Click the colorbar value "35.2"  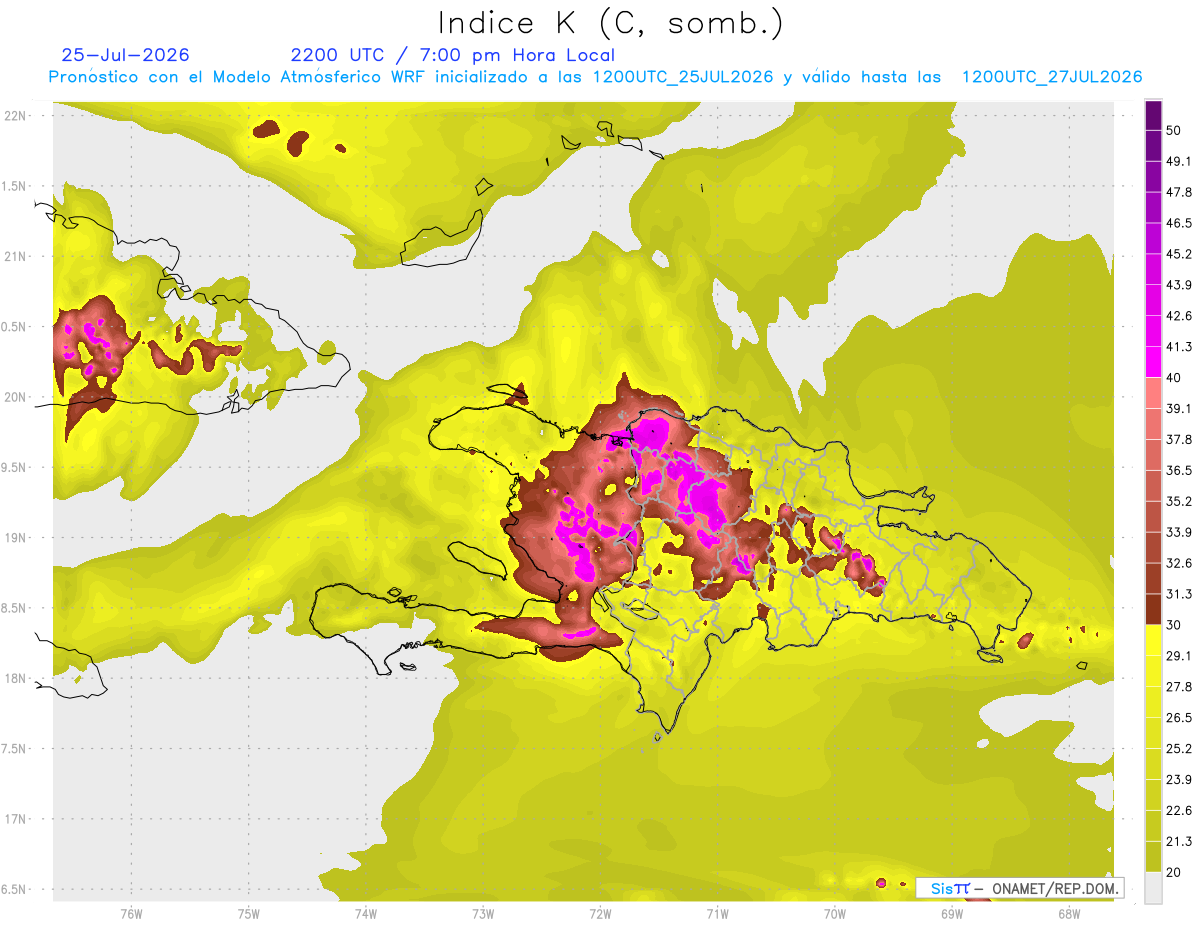[x=1178, y=501]
